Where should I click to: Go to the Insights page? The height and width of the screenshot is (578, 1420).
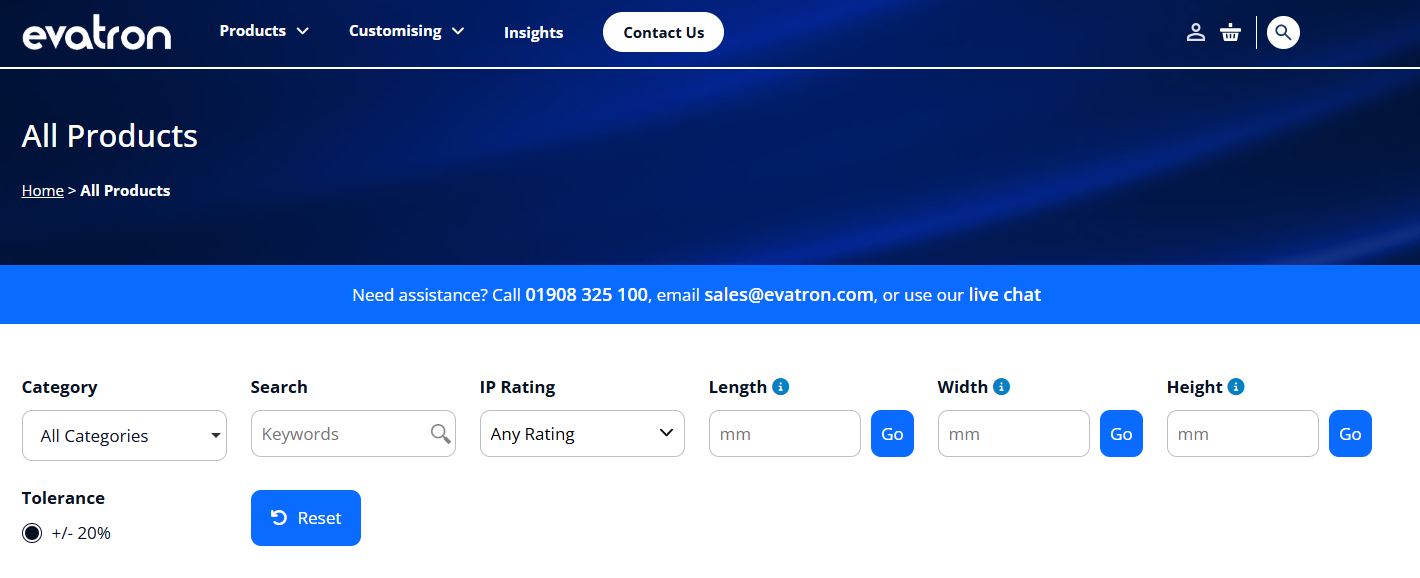click(533, 33)
